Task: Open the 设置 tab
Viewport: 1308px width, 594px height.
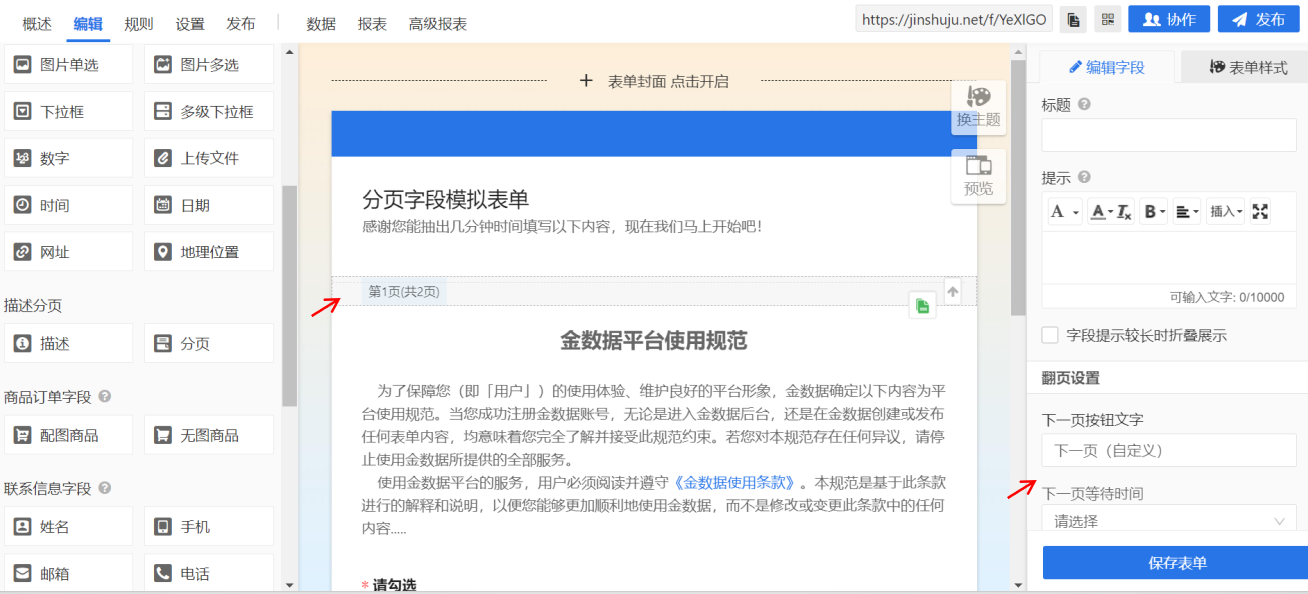Action: tap(190, 23)
